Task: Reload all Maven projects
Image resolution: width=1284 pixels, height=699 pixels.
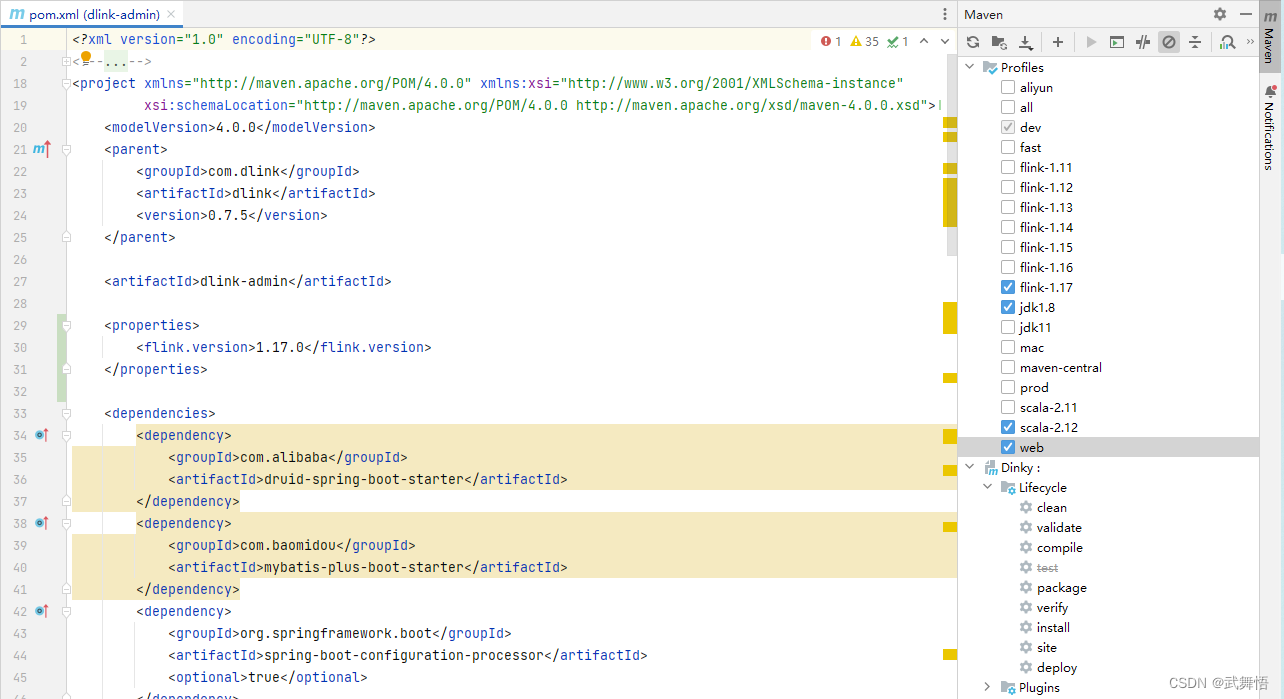Action: coord(973,41)
